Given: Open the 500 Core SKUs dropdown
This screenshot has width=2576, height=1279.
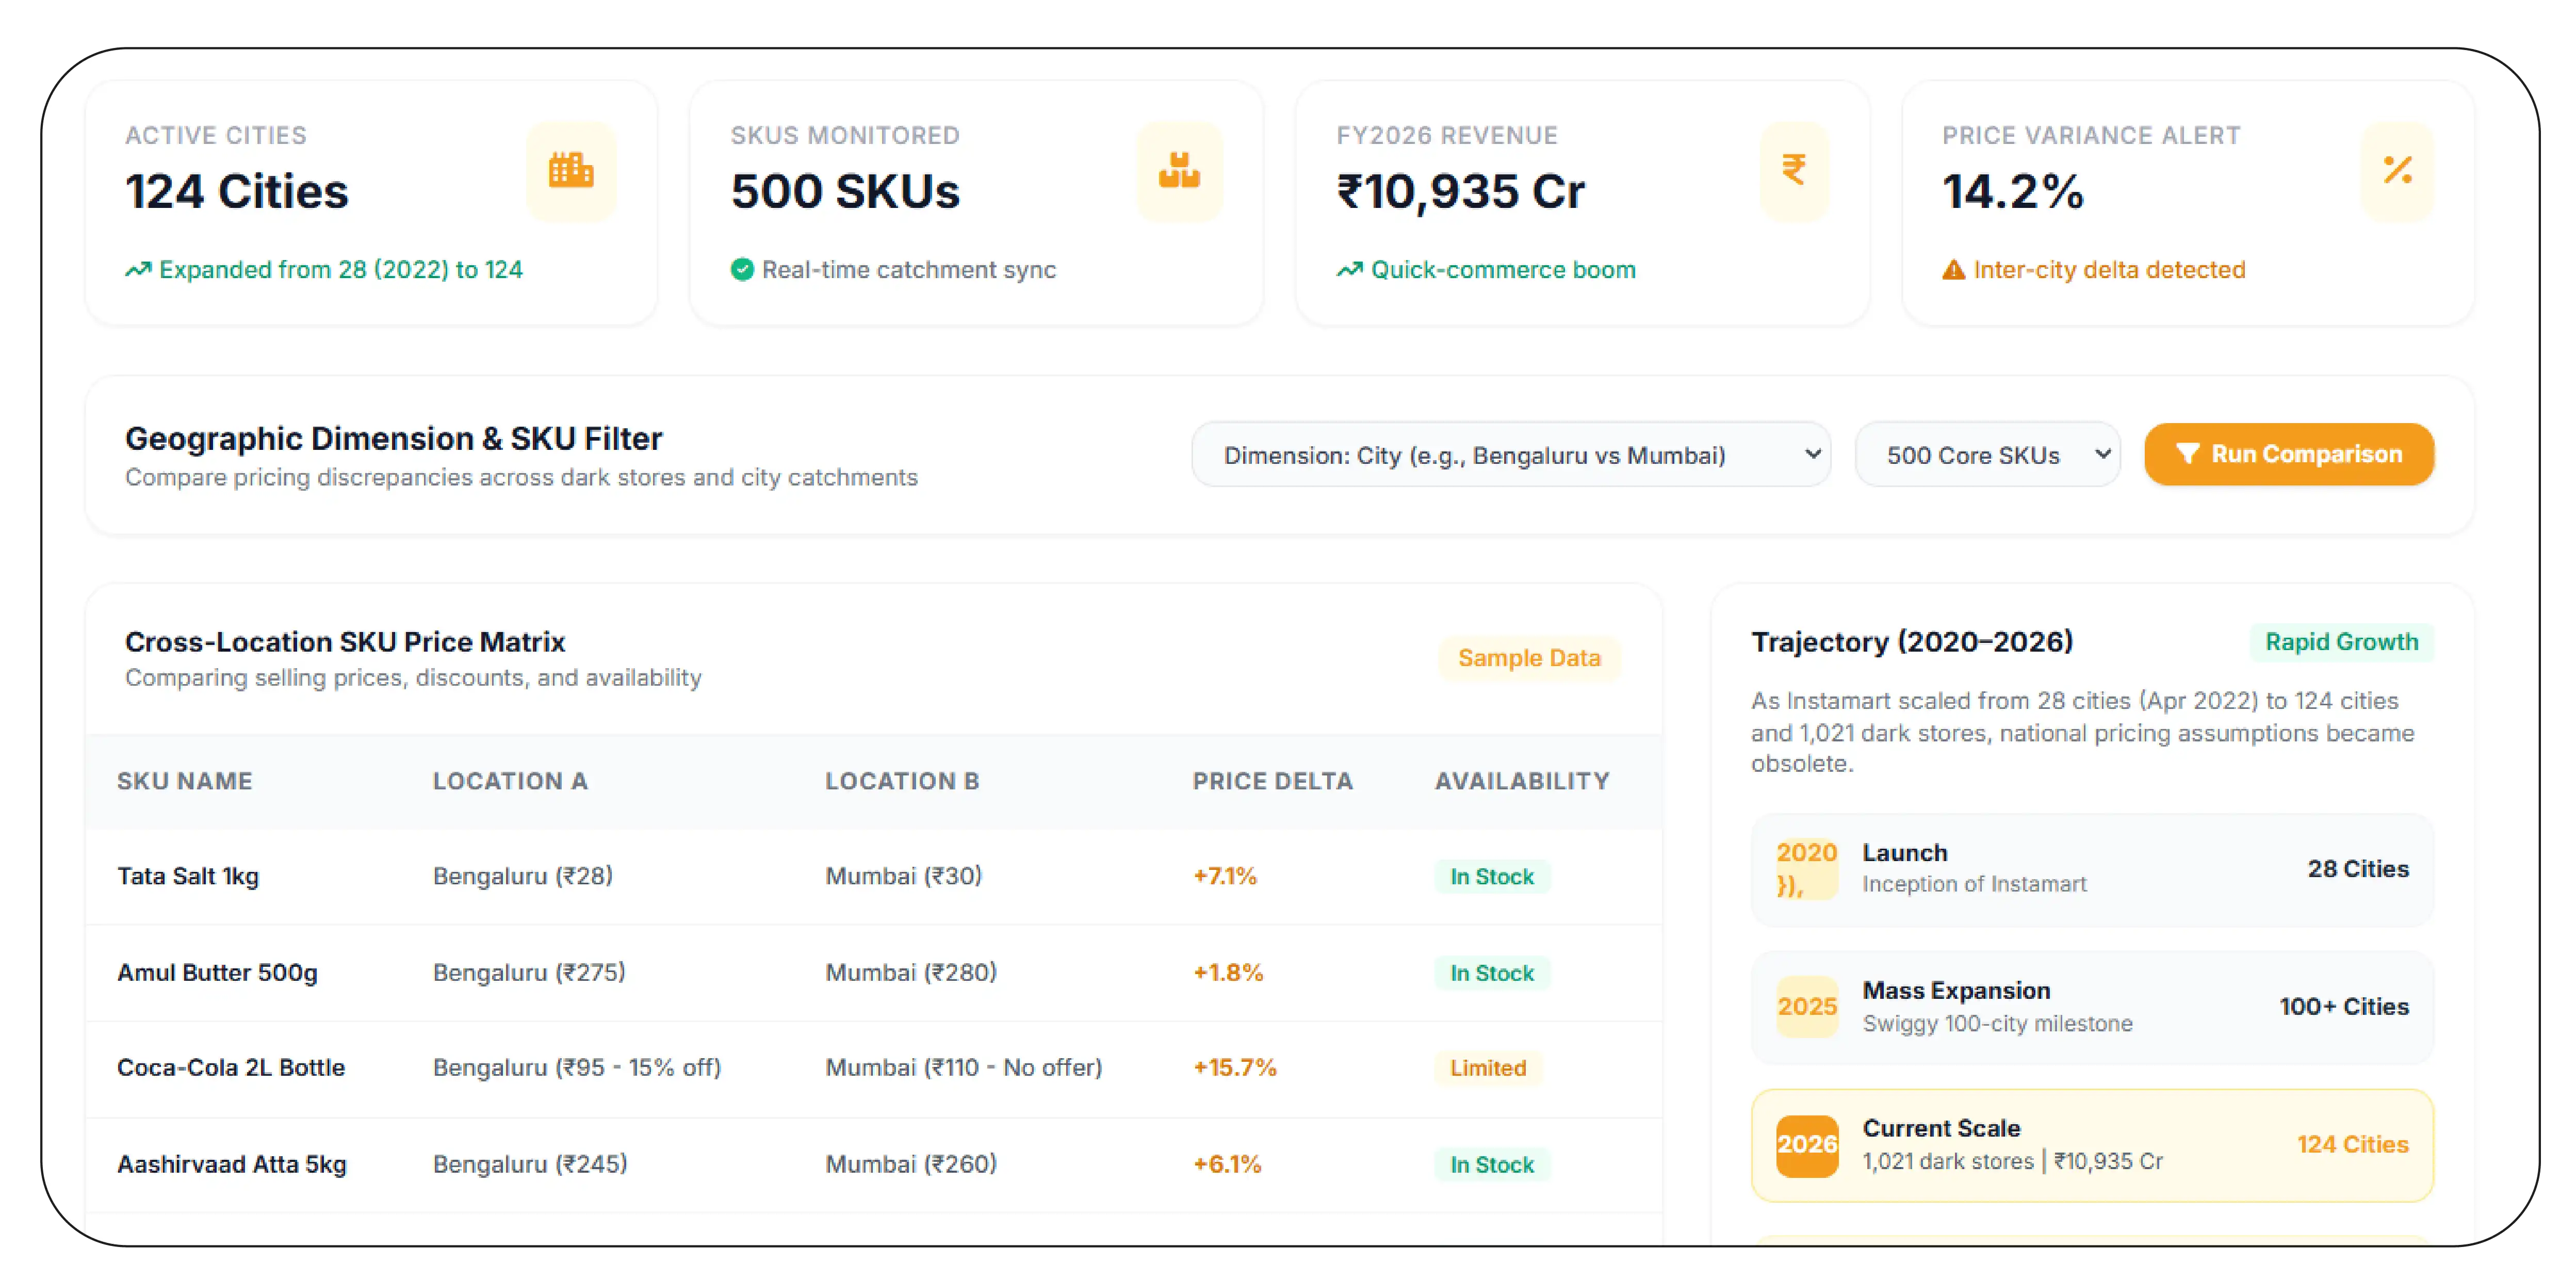Looking at the screenshot, I should [x=1987, y=455].
